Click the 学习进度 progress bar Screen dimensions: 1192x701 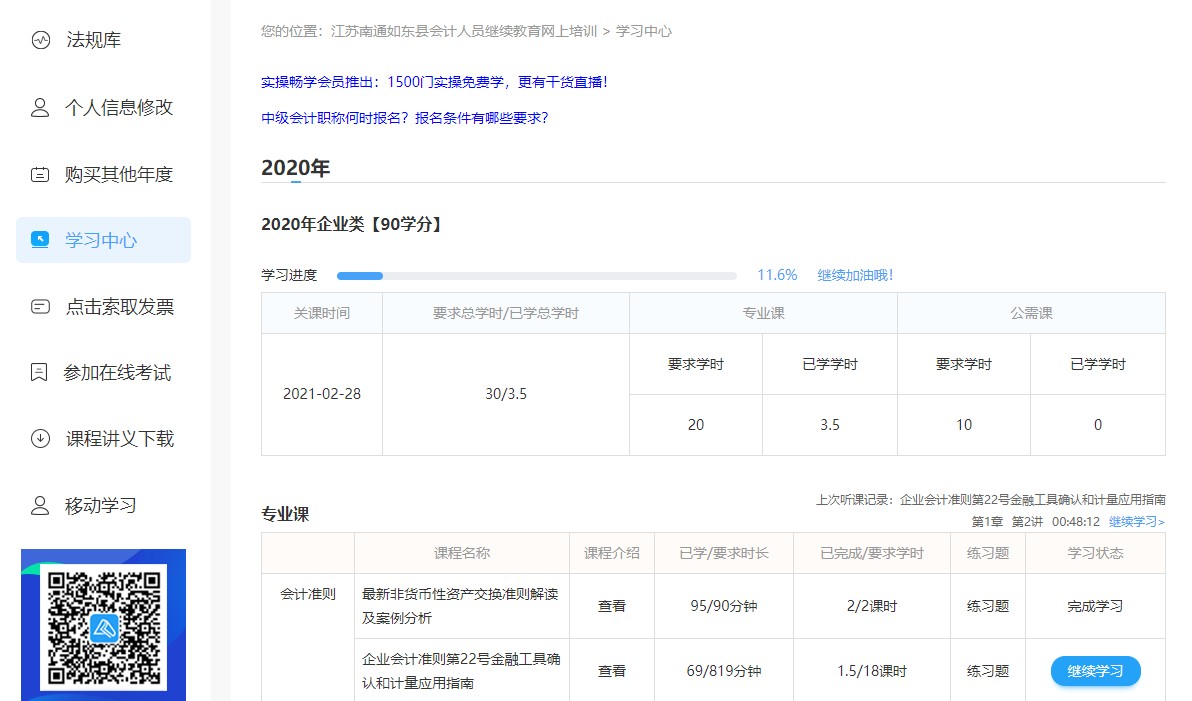point(537,274)
